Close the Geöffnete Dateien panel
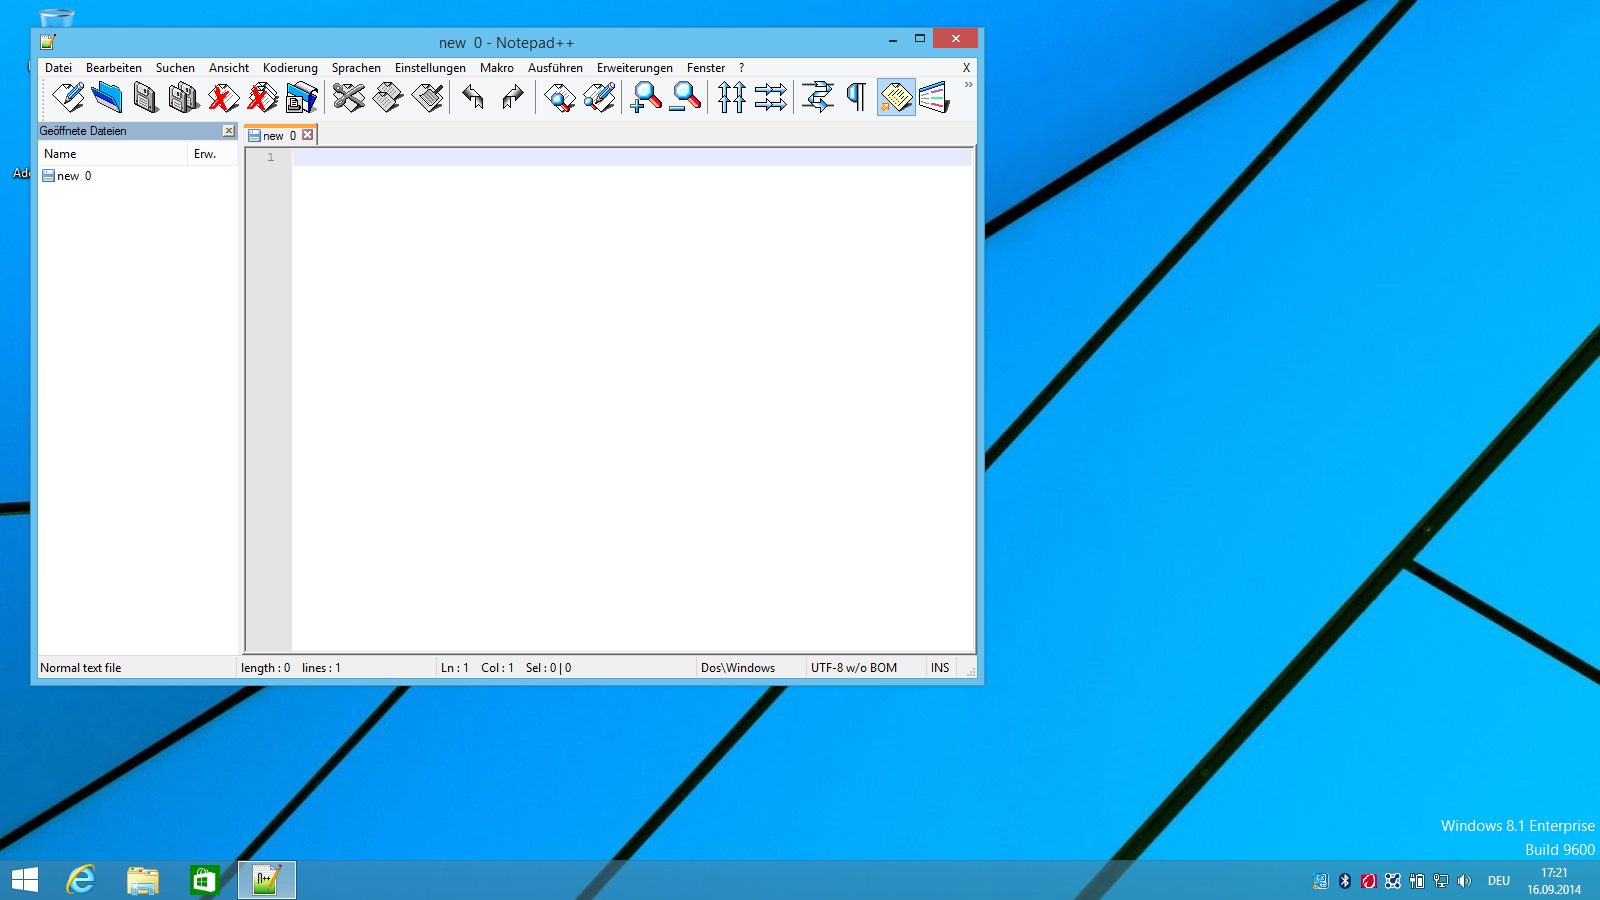Screen dimensions: 1600x900 (x=229, y=131)
